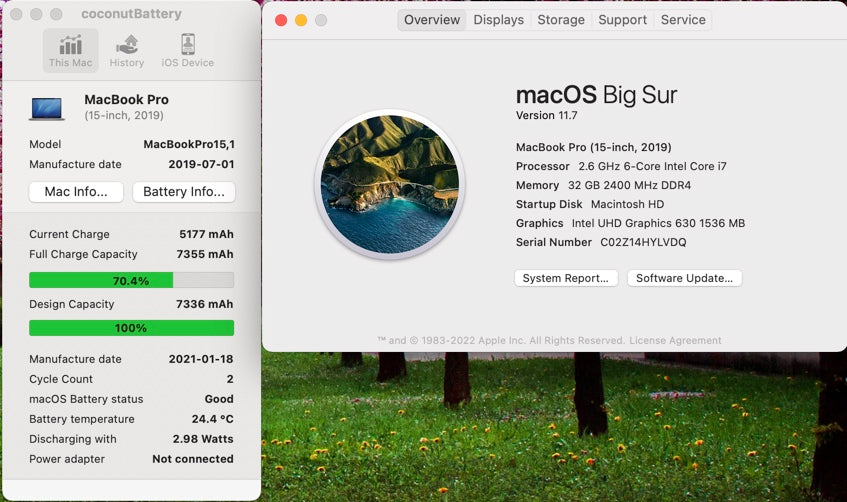The width and height of the screenshot is (847, 502).
Task: Click Full Charge Capacity 7355 mAh value
Action: point(205,254)
